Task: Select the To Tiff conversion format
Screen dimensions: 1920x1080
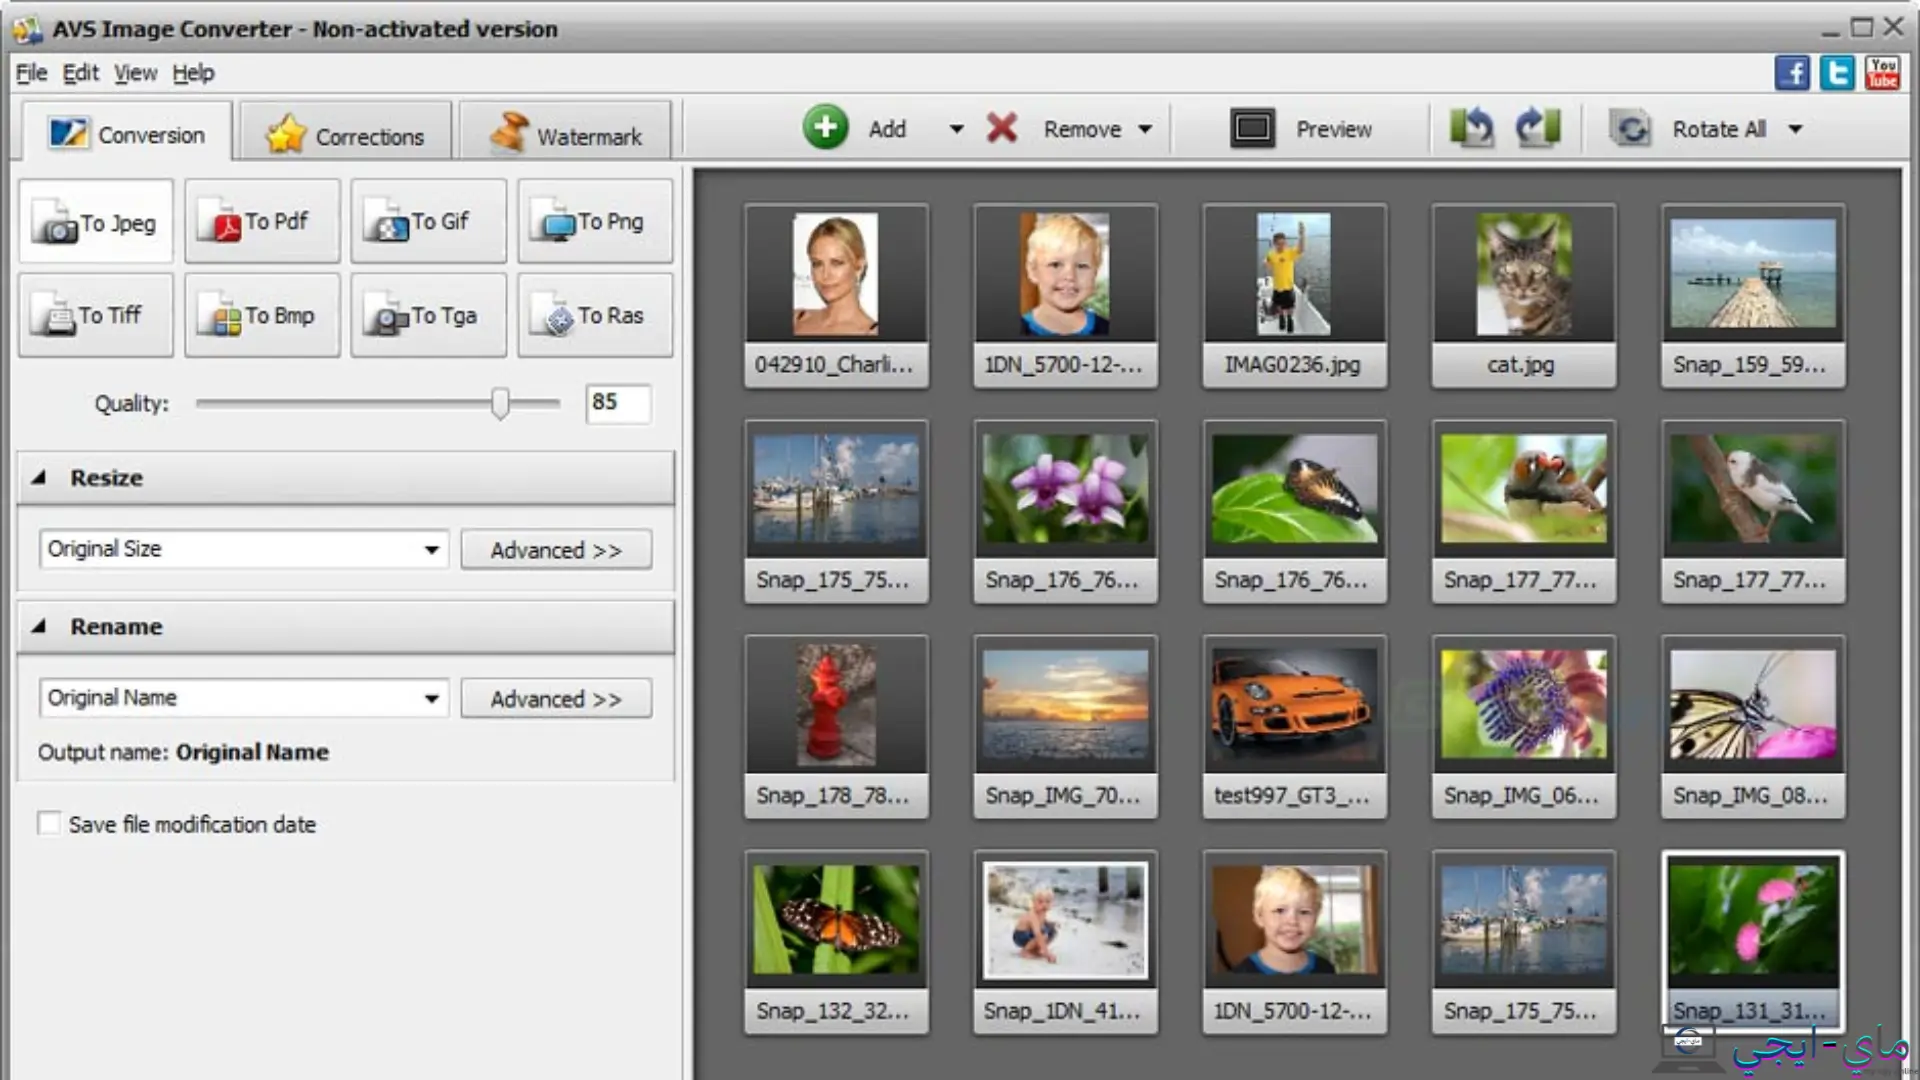Action: (x=95, y=316)
